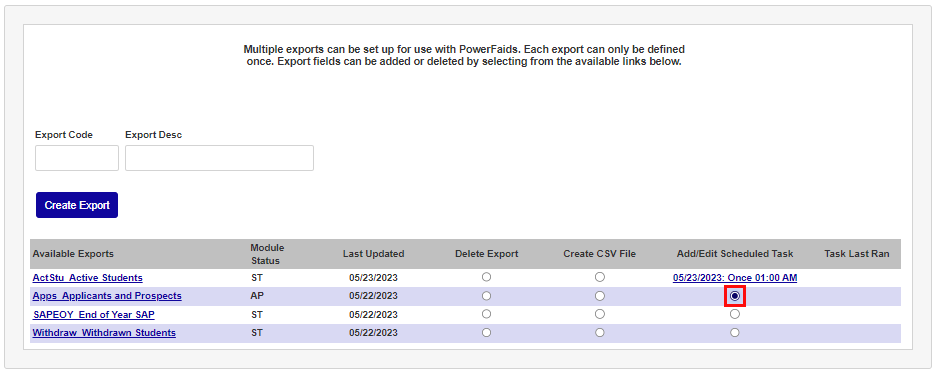Click the Add/Edit Scheduled Task header
Image resolution: width=936 pixels, height=381 pixels.
[x=735, y=254]
